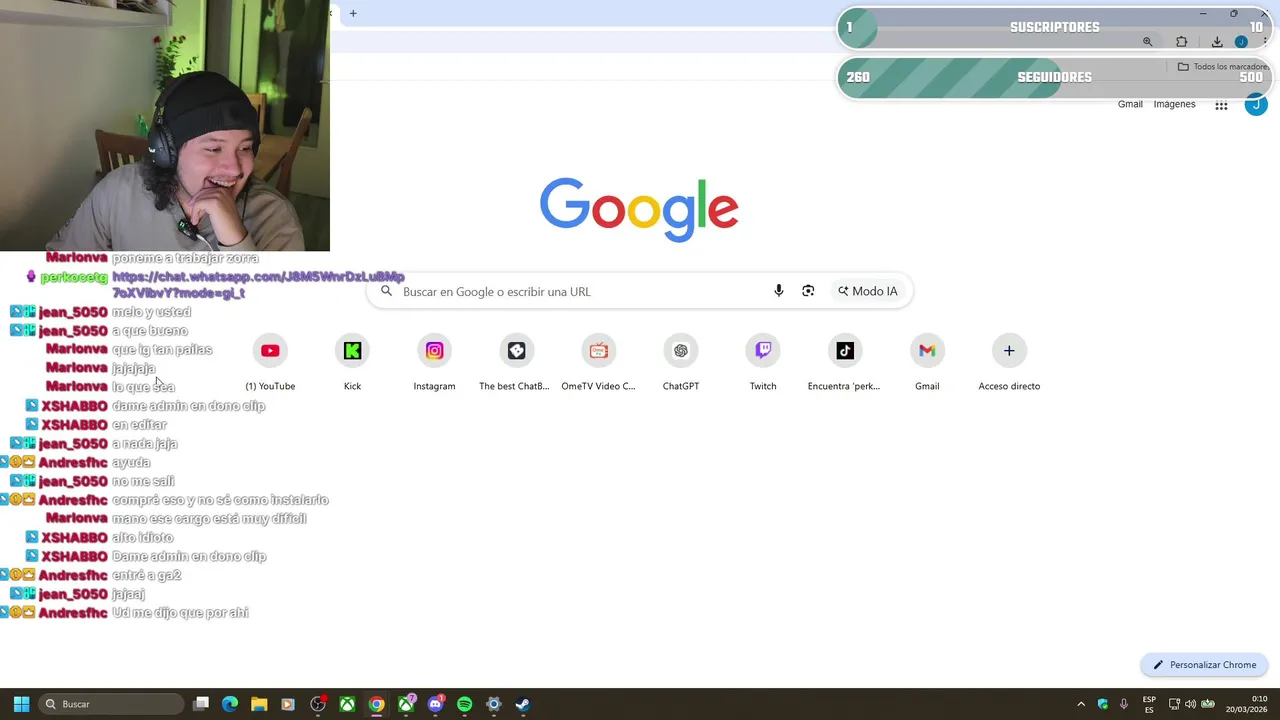Screen dimensions: 1280x720
Task: Switch to Chrome on the taskbar
Action: 376,704
